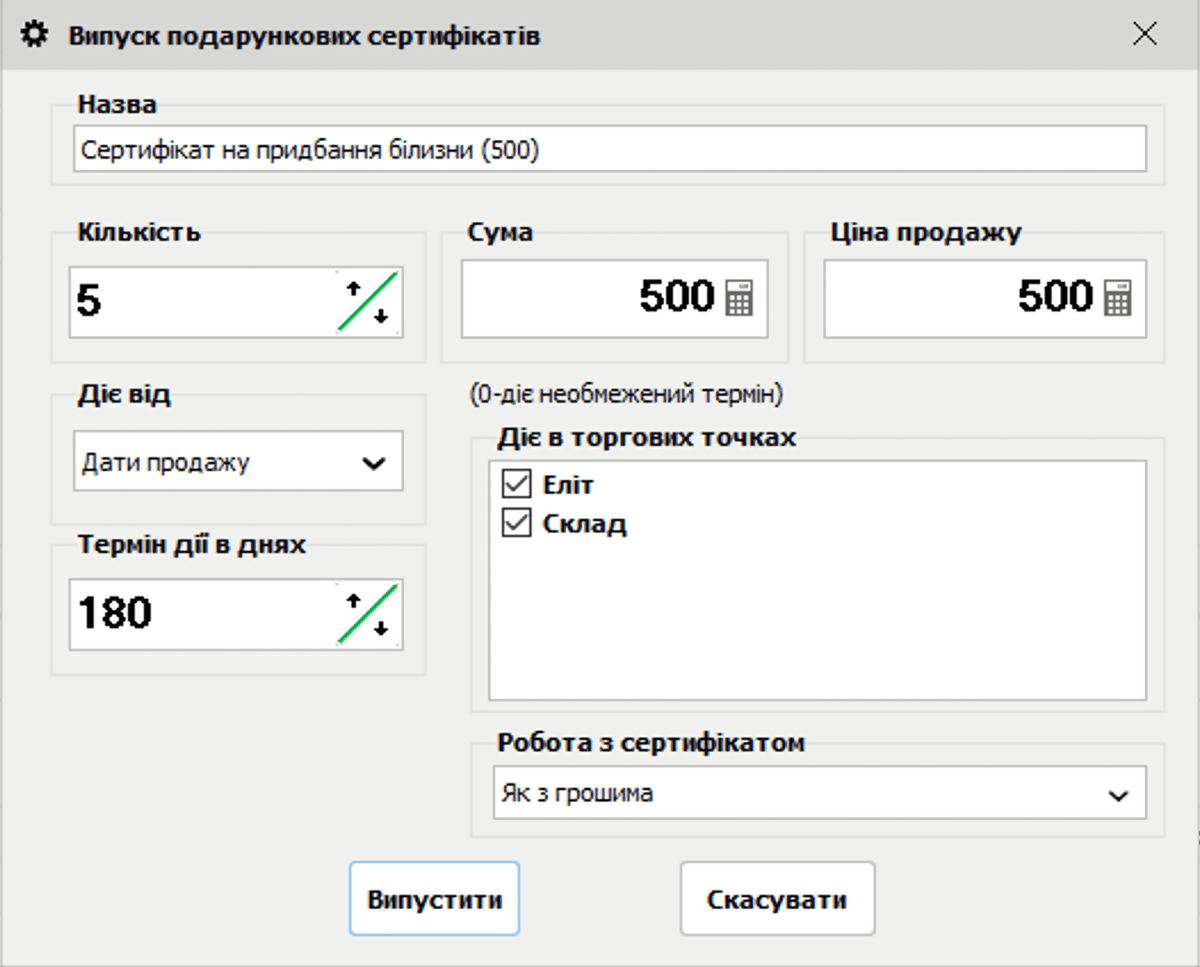Decrease Термін дії в днях value
This screenshot has height=967, width=1200.
(x=381, y=630)
